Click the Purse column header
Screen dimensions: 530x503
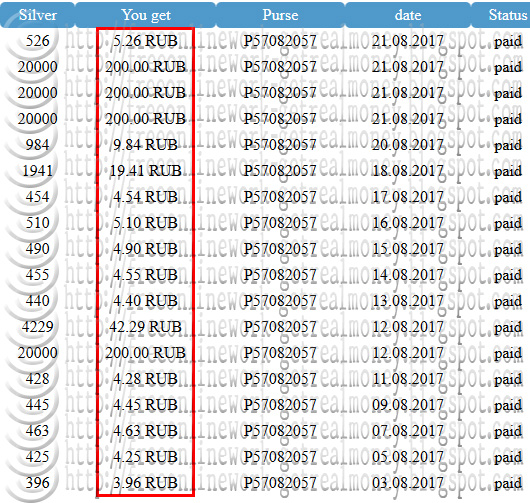280,15
